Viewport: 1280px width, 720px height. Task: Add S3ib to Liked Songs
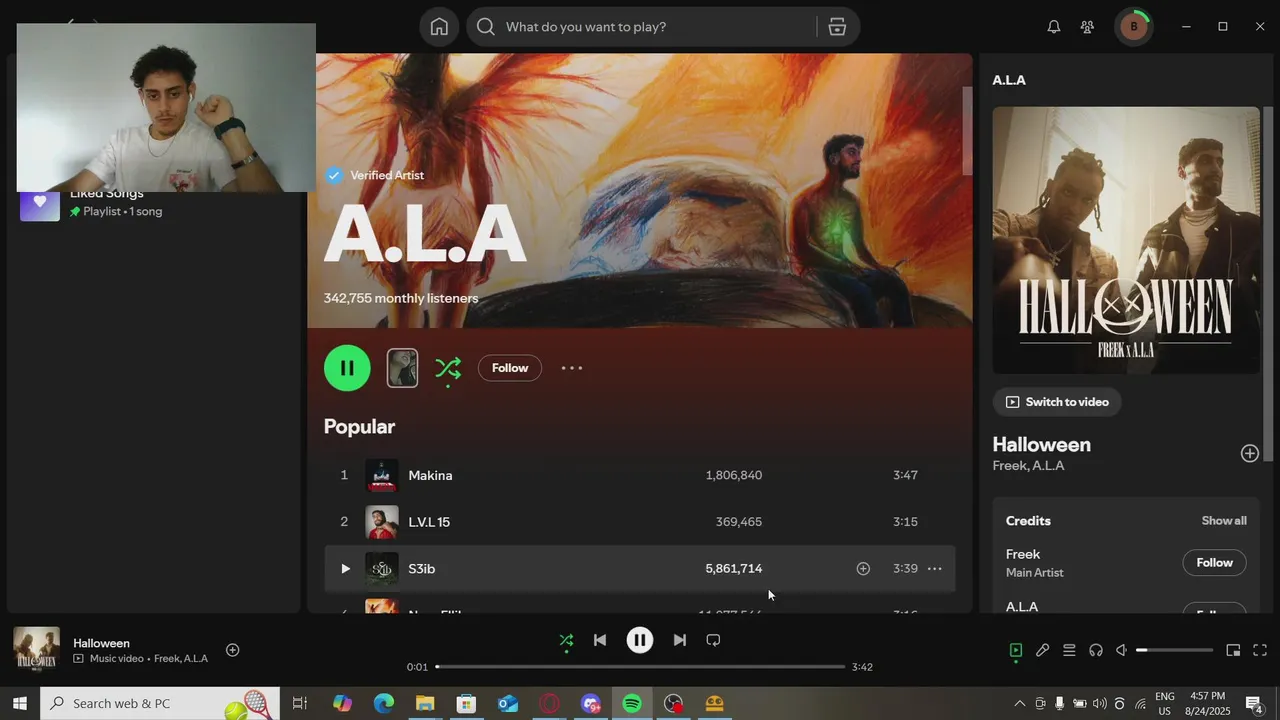(863, 569)
